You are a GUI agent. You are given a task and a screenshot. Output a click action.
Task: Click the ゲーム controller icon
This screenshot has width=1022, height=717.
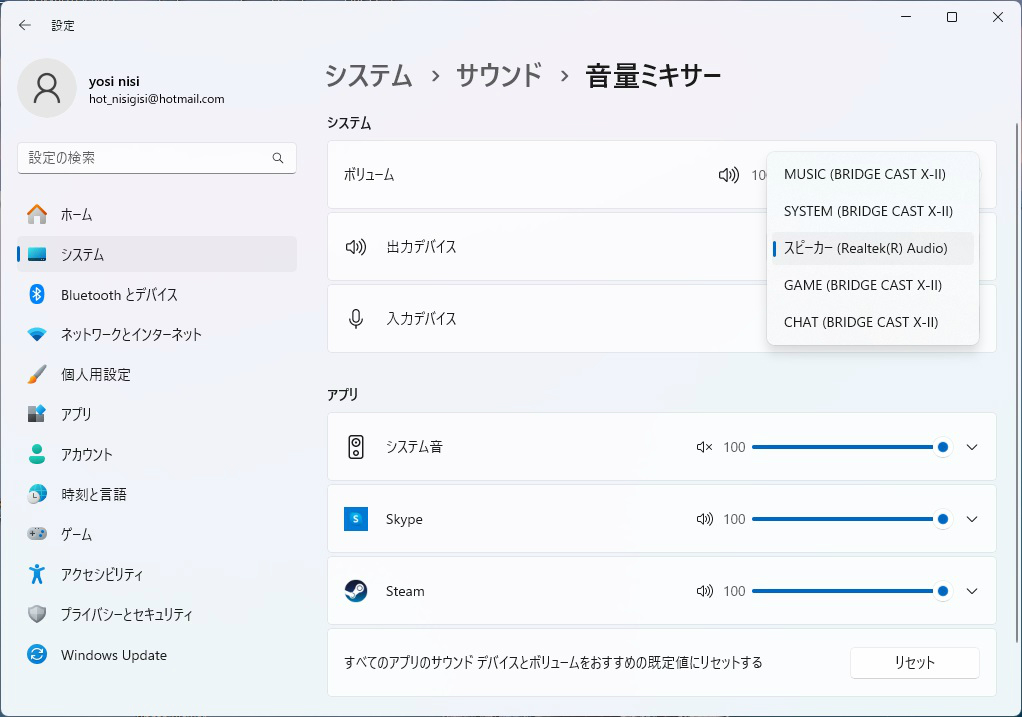tap(37, 534)
